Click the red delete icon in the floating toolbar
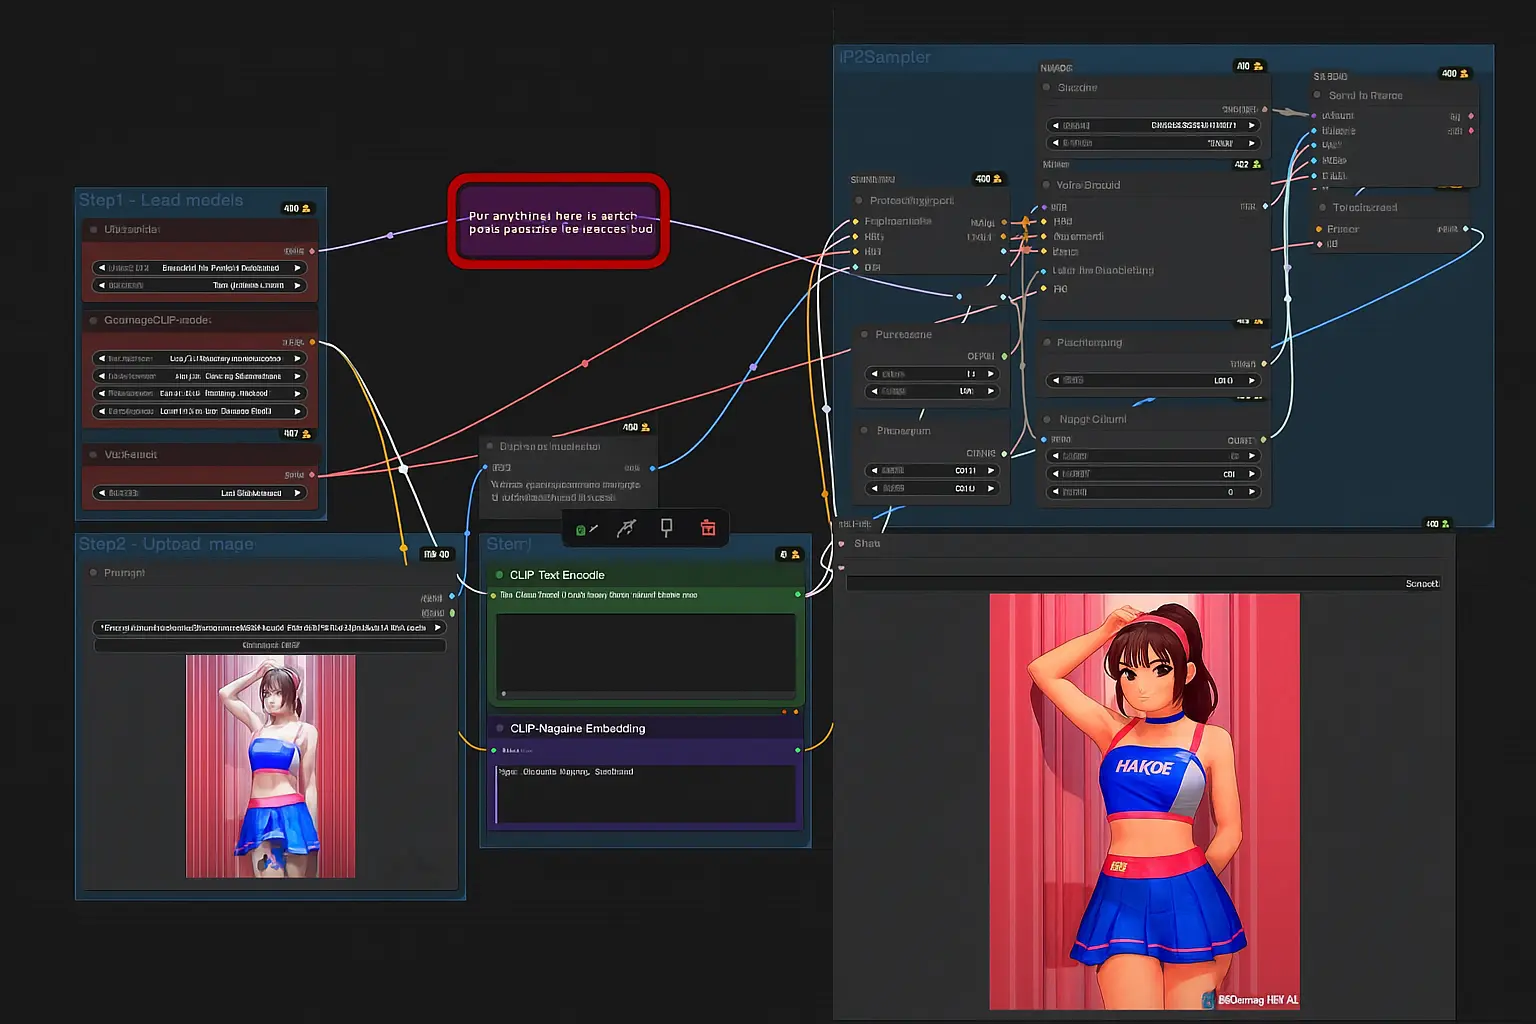1536x1024 pixels. click(x=708, y=528)
